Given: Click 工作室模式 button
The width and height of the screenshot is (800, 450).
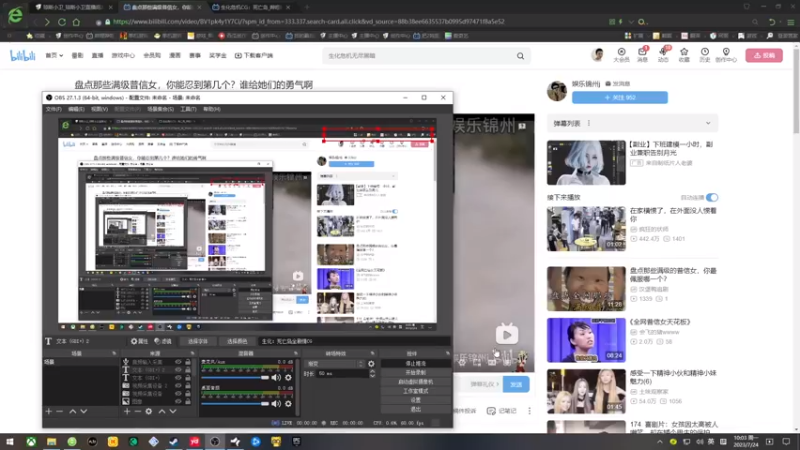Looking at the screenshot, I should pyautogui.click(x=415, y=391).
